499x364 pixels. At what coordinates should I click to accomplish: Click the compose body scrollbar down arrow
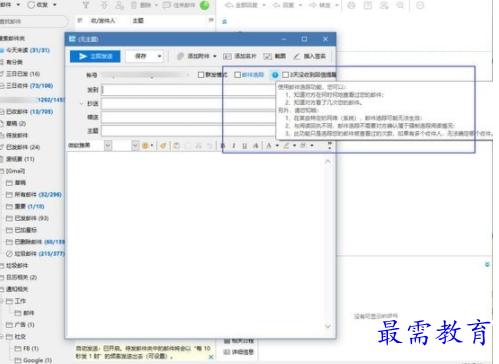click(x=328, y=326)
